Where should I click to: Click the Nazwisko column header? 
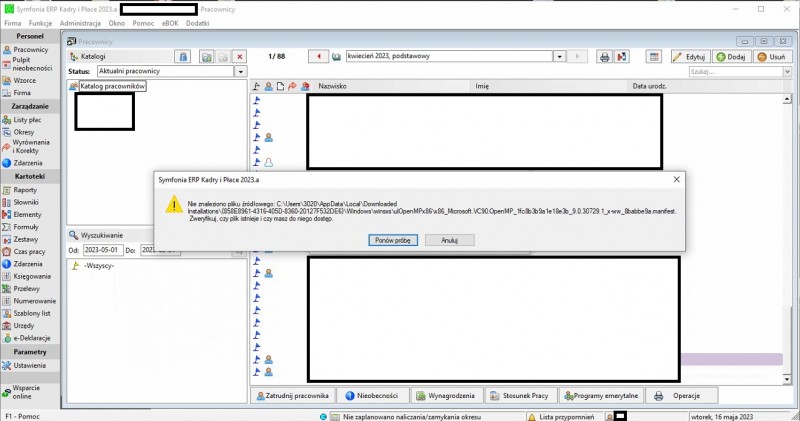tap(392, 86)
